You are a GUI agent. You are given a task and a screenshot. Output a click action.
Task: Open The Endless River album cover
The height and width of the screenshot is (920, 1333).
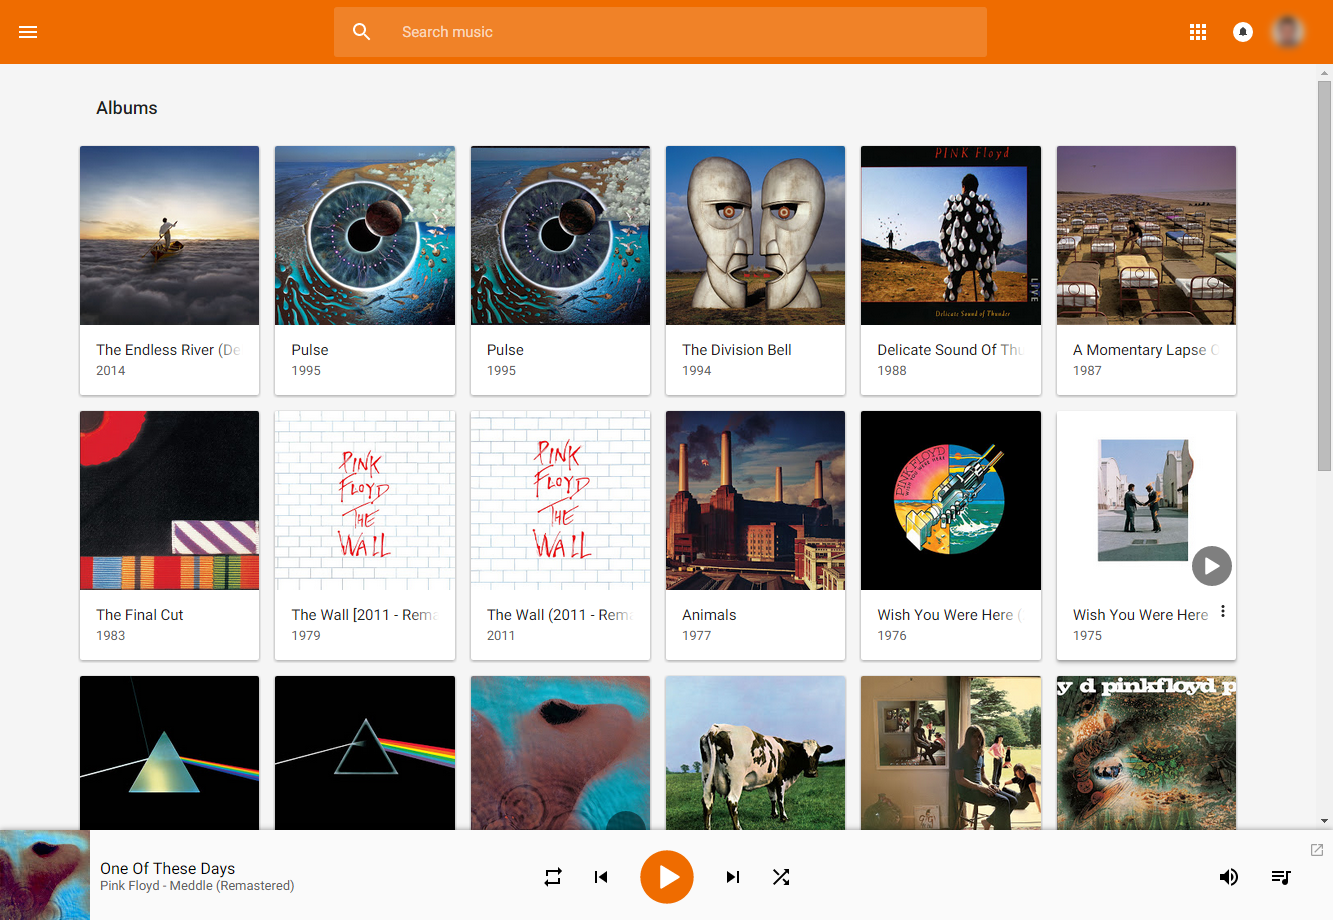170,236
